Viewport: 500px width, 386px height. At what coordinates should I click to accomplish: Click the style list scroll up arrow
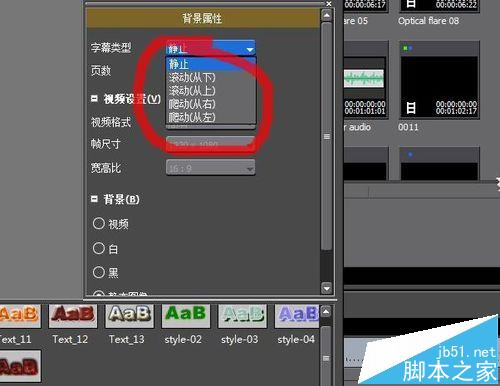pyautogui.click(x=326, y=312)
